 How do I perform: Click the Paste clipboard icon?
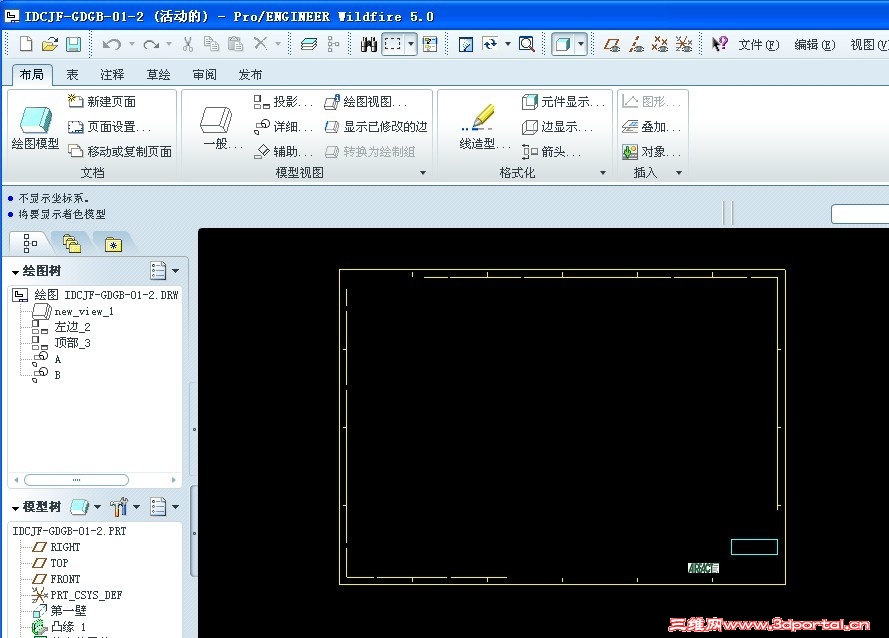pyautogui.click(x=235, y=44)
